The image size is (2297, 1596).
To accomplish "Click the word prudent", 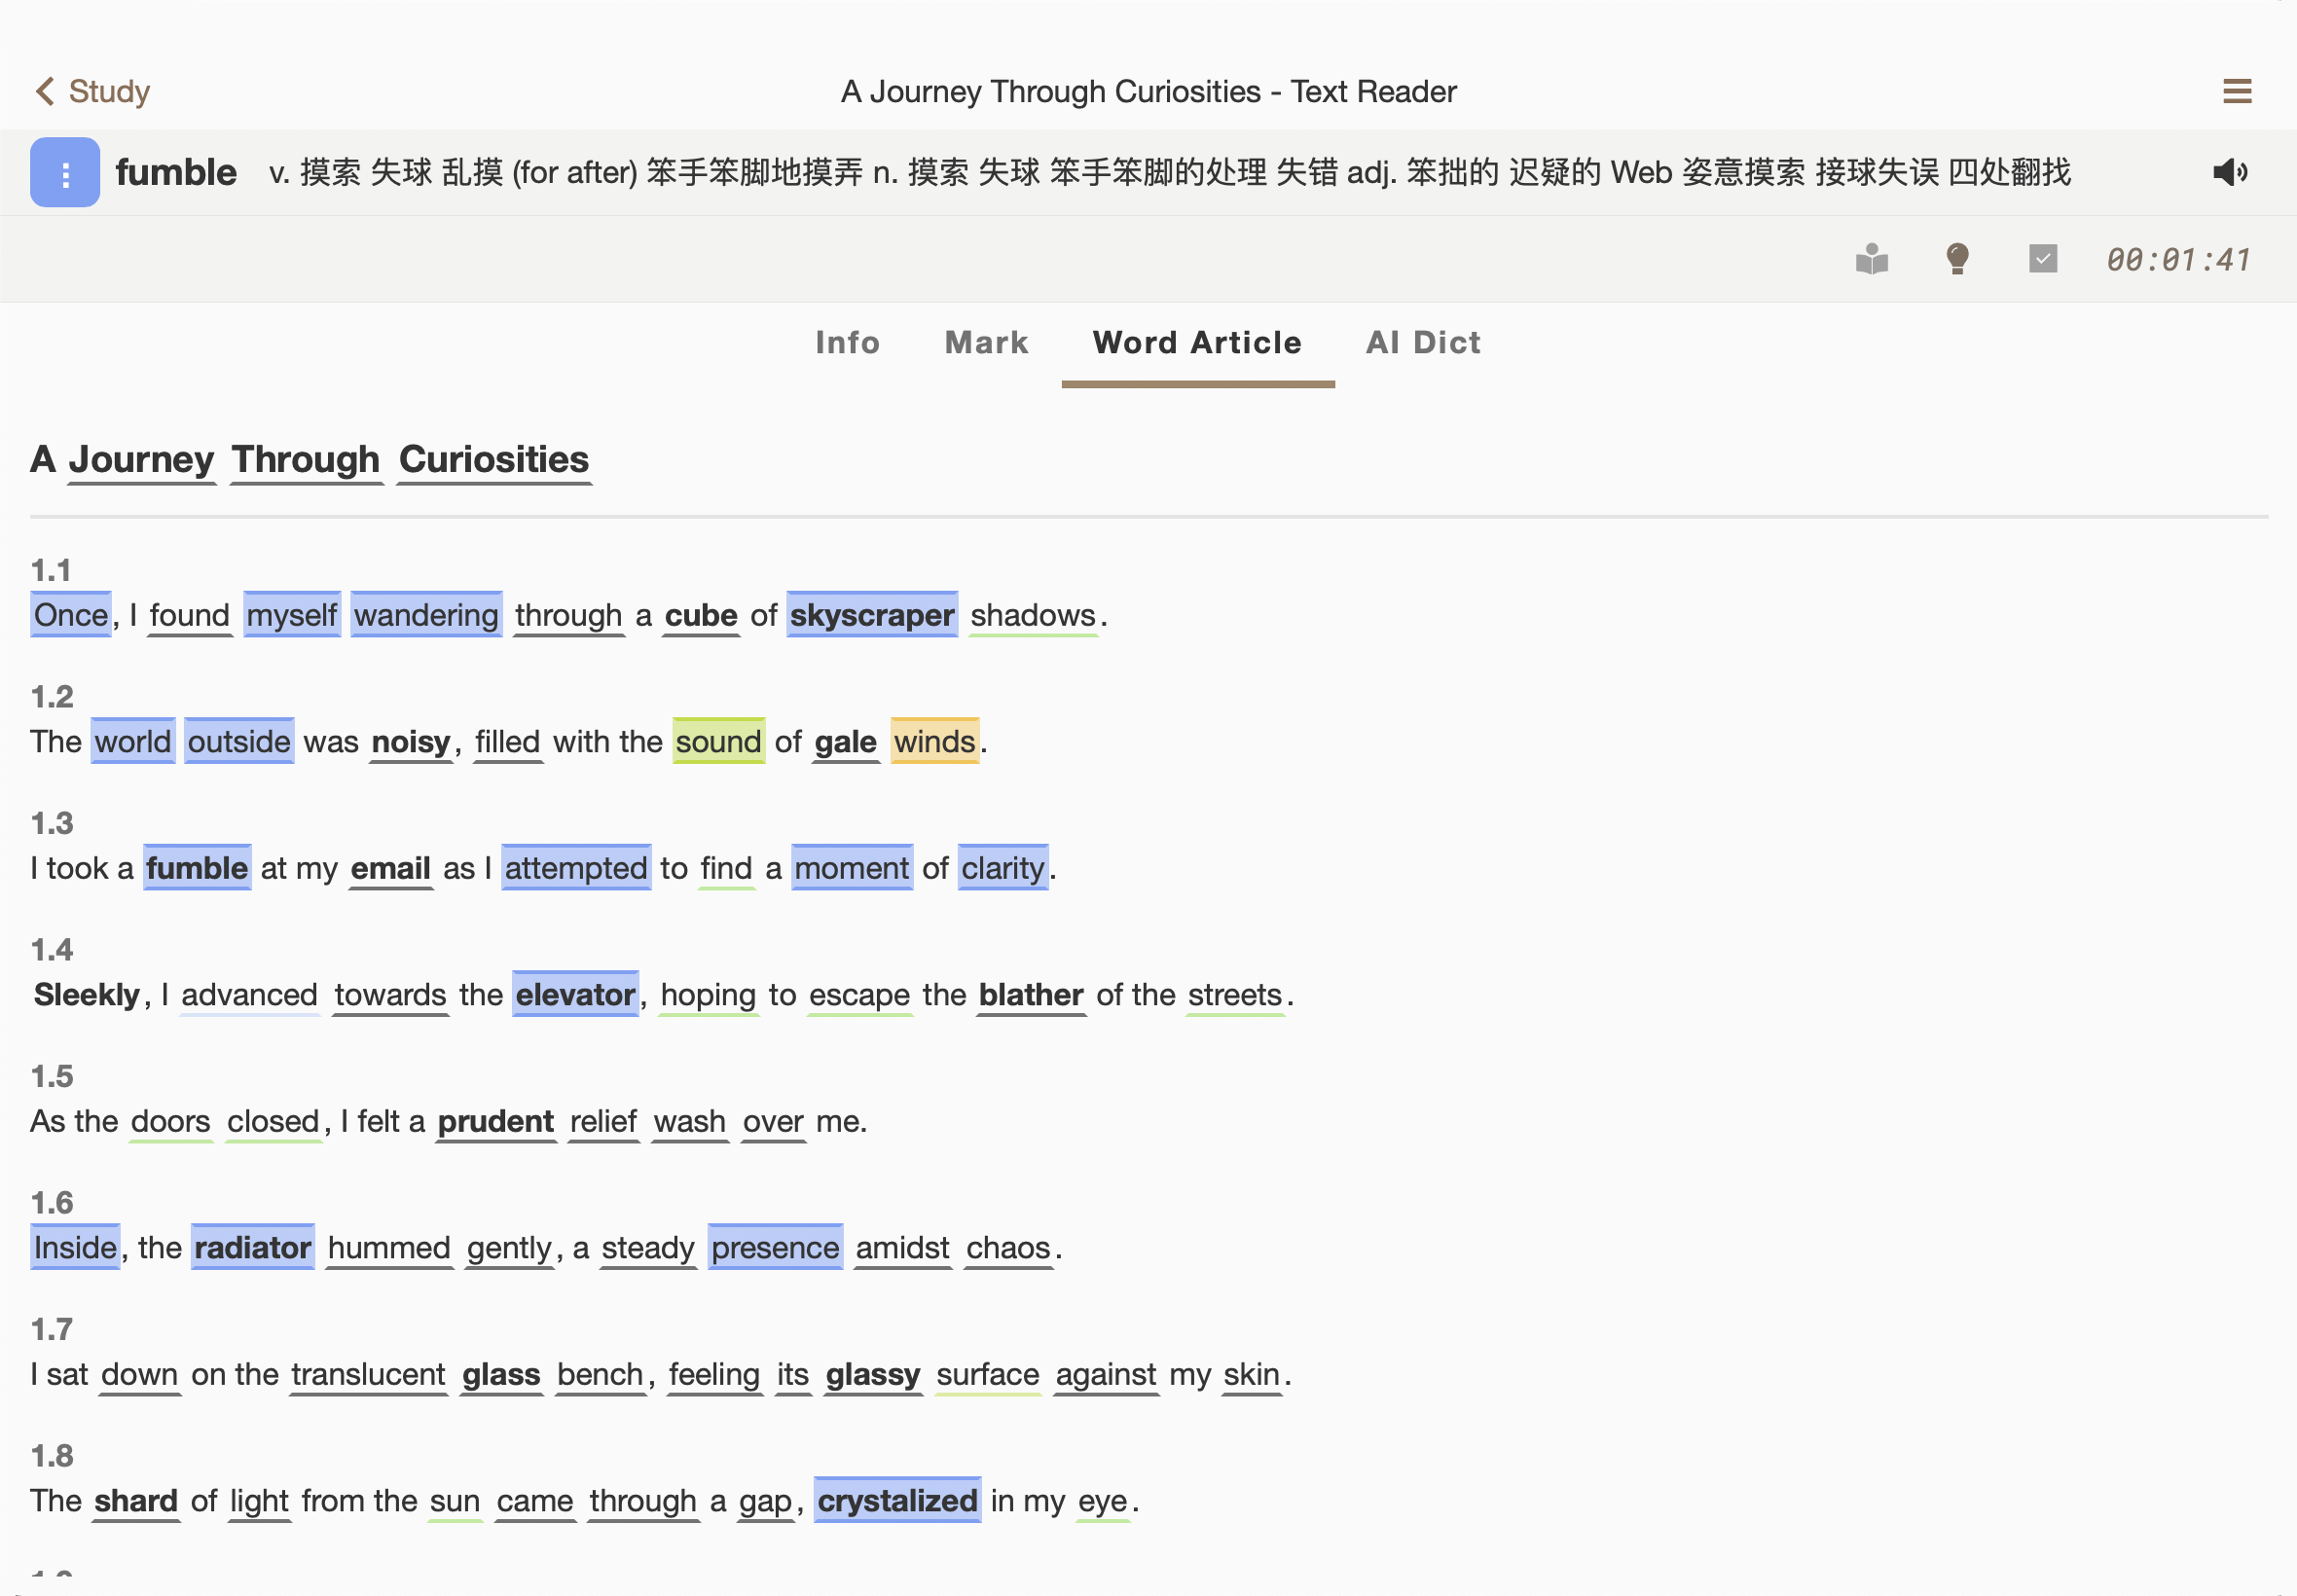I will click(496, 1121).
